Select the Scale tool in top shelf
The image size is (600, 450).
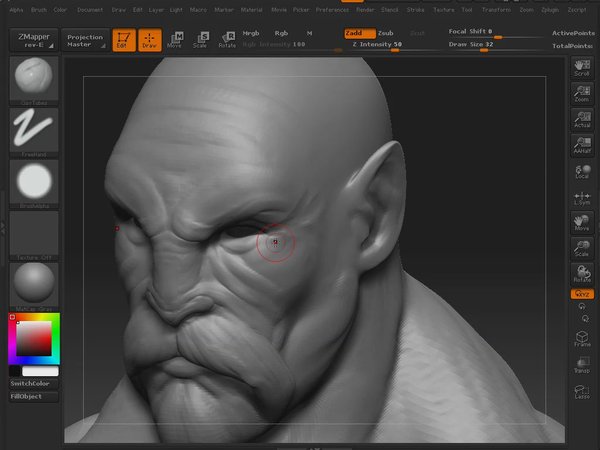(201, 40)
